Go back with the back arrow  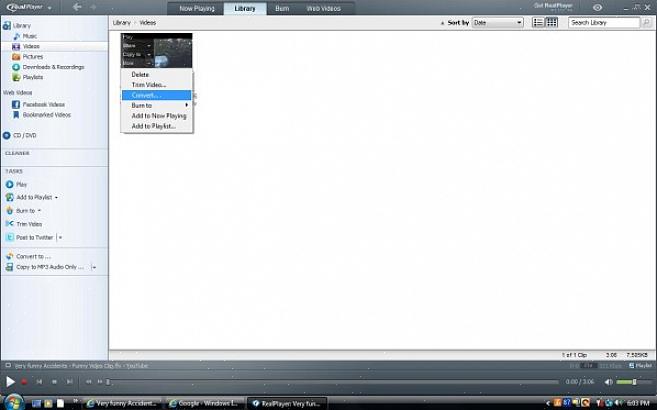click(x=77, y=7)
